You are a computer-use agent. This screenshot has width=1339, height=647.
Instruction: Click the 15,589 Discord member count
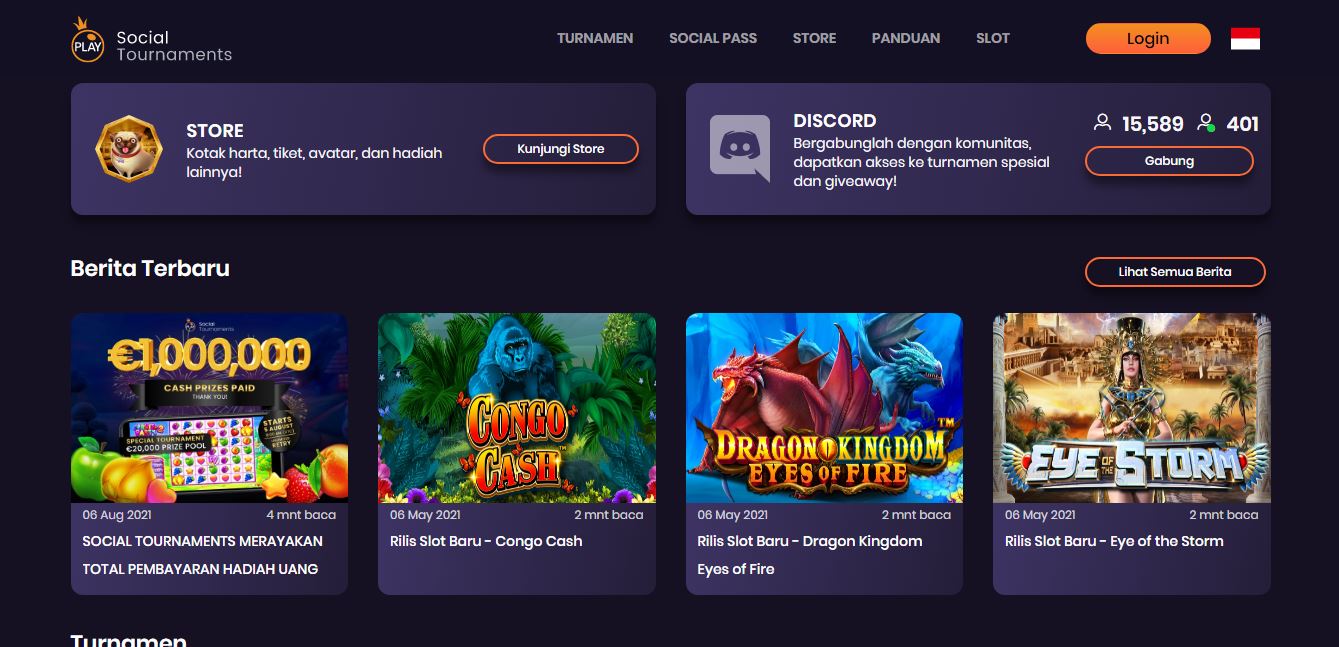point(1153,124)
